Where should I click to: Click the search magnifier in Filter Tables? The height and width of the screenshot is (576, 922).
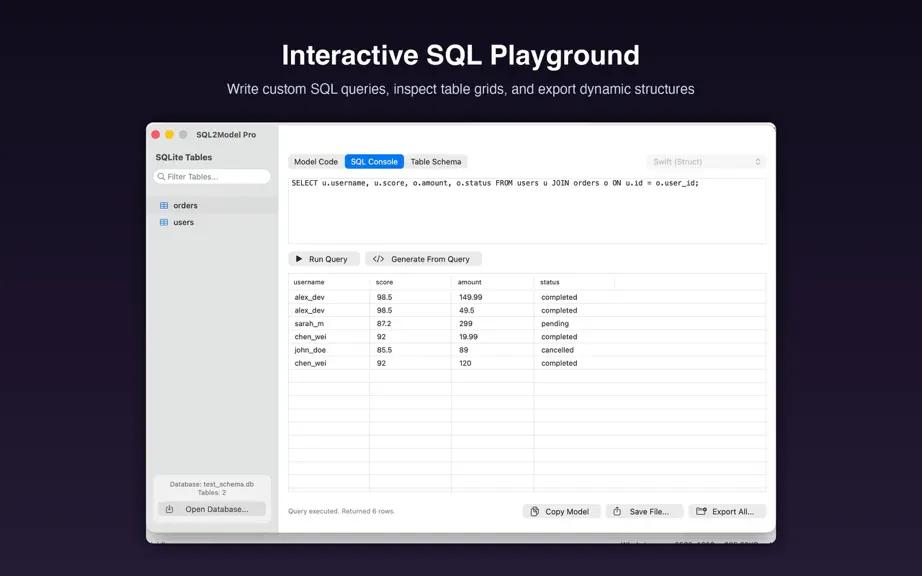coord(161,176)
